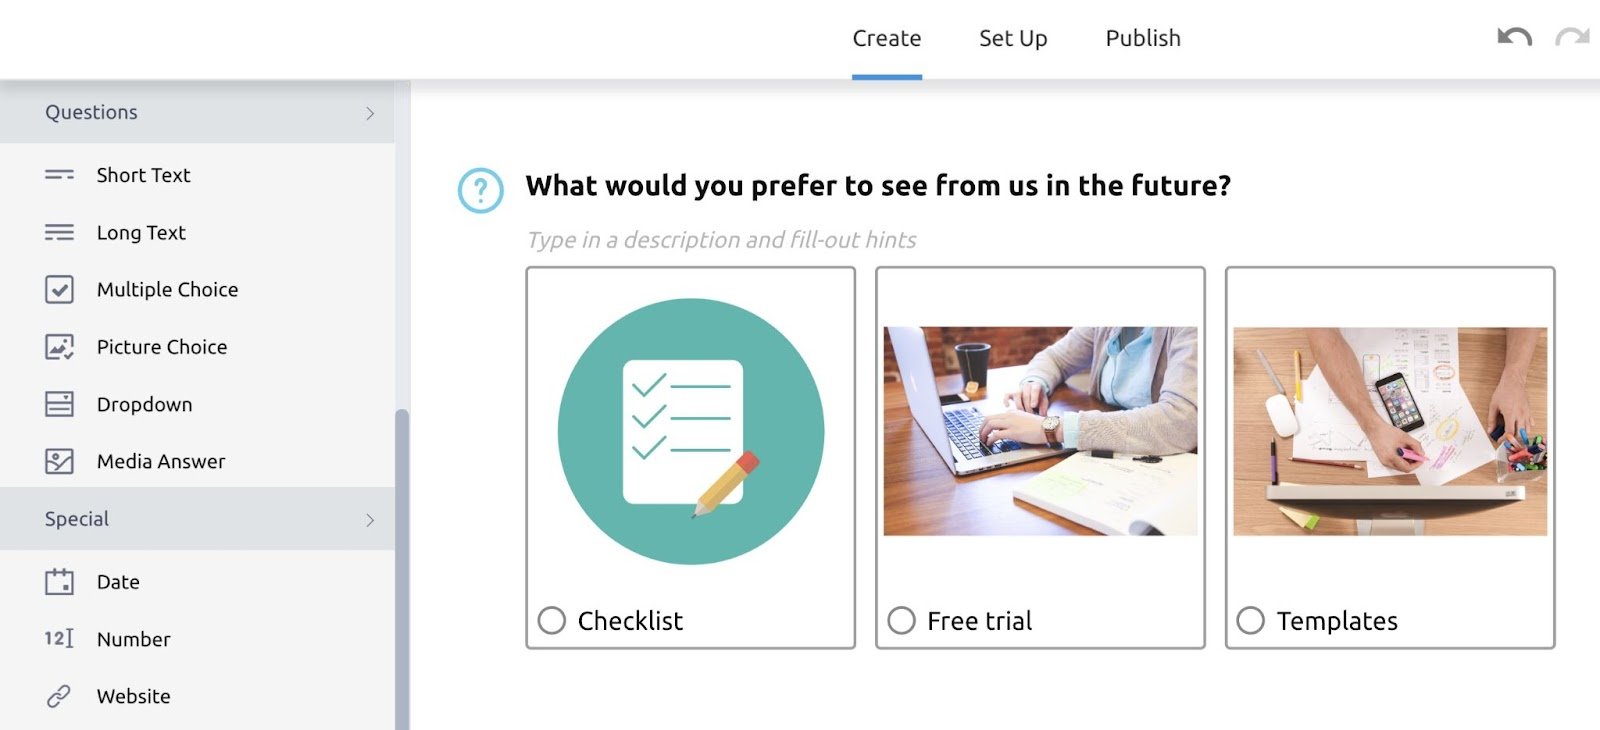This screenshot has width=1600, height=730.
Task: Select the Date calendar icon
Action: [59, 581]
